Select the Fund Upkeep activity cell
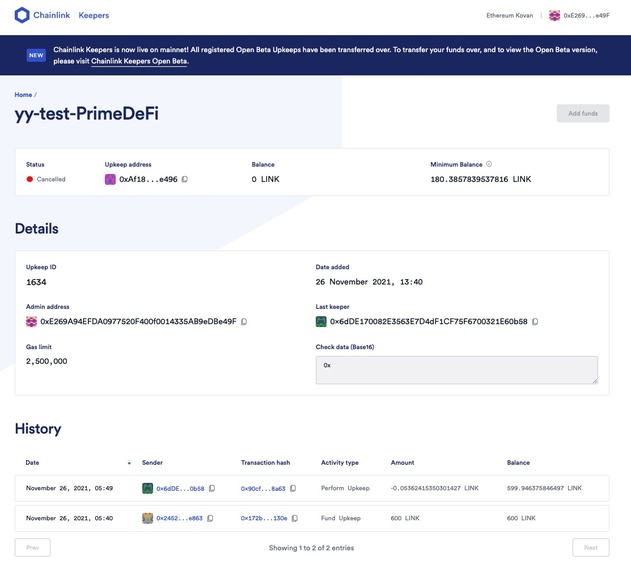Viewport: 631px width, 573px height. click(x=340, y=518)
